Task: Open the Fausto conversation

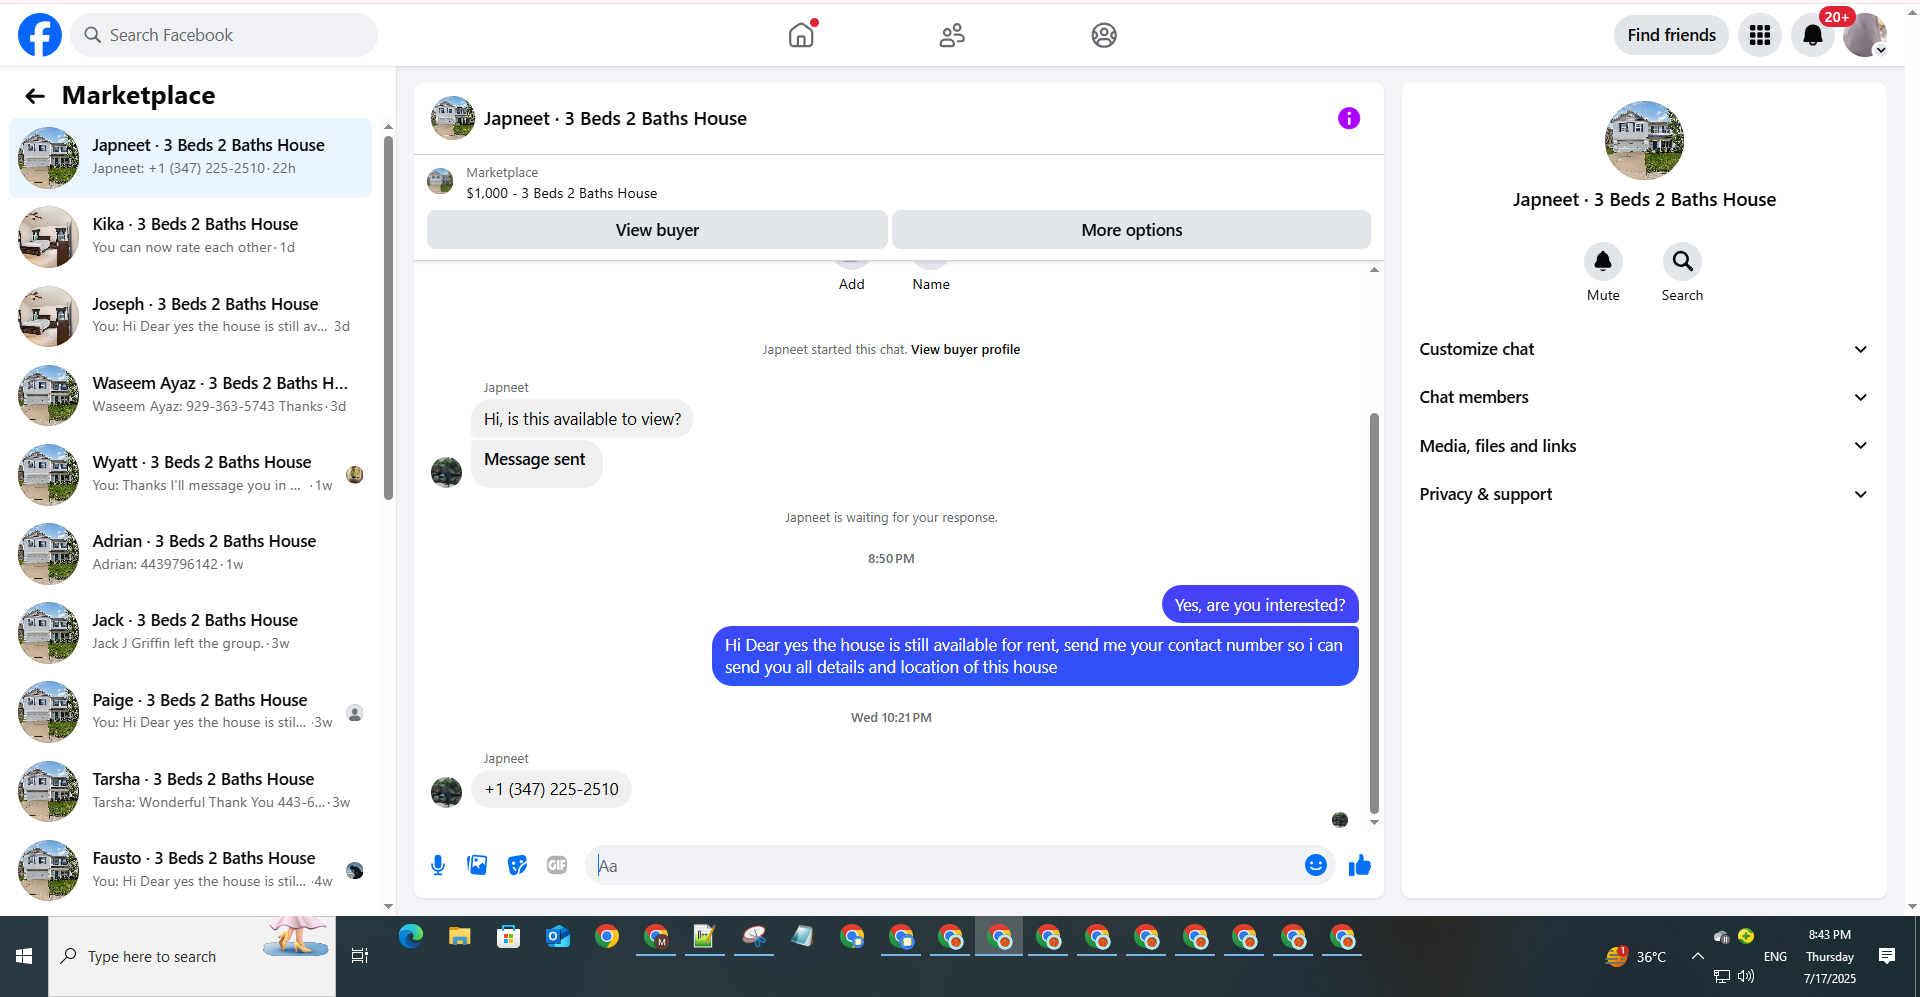Action: pyautogui.click(x=191, y=869)
